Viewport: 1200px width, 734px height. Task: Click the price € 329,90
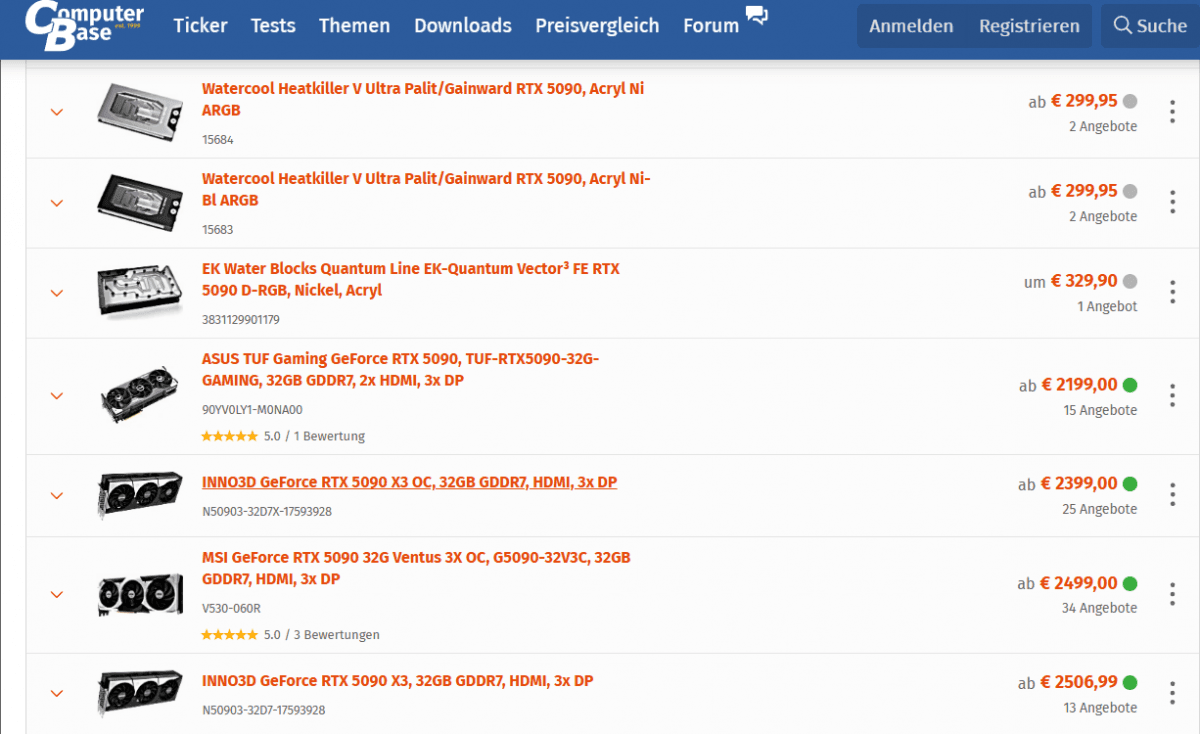coord(1084,281)
